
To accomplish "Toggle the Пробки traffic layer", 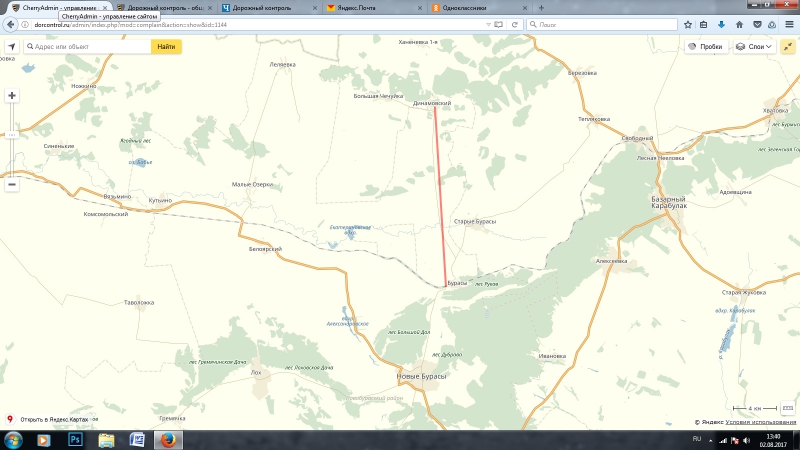I will [705, 47].
